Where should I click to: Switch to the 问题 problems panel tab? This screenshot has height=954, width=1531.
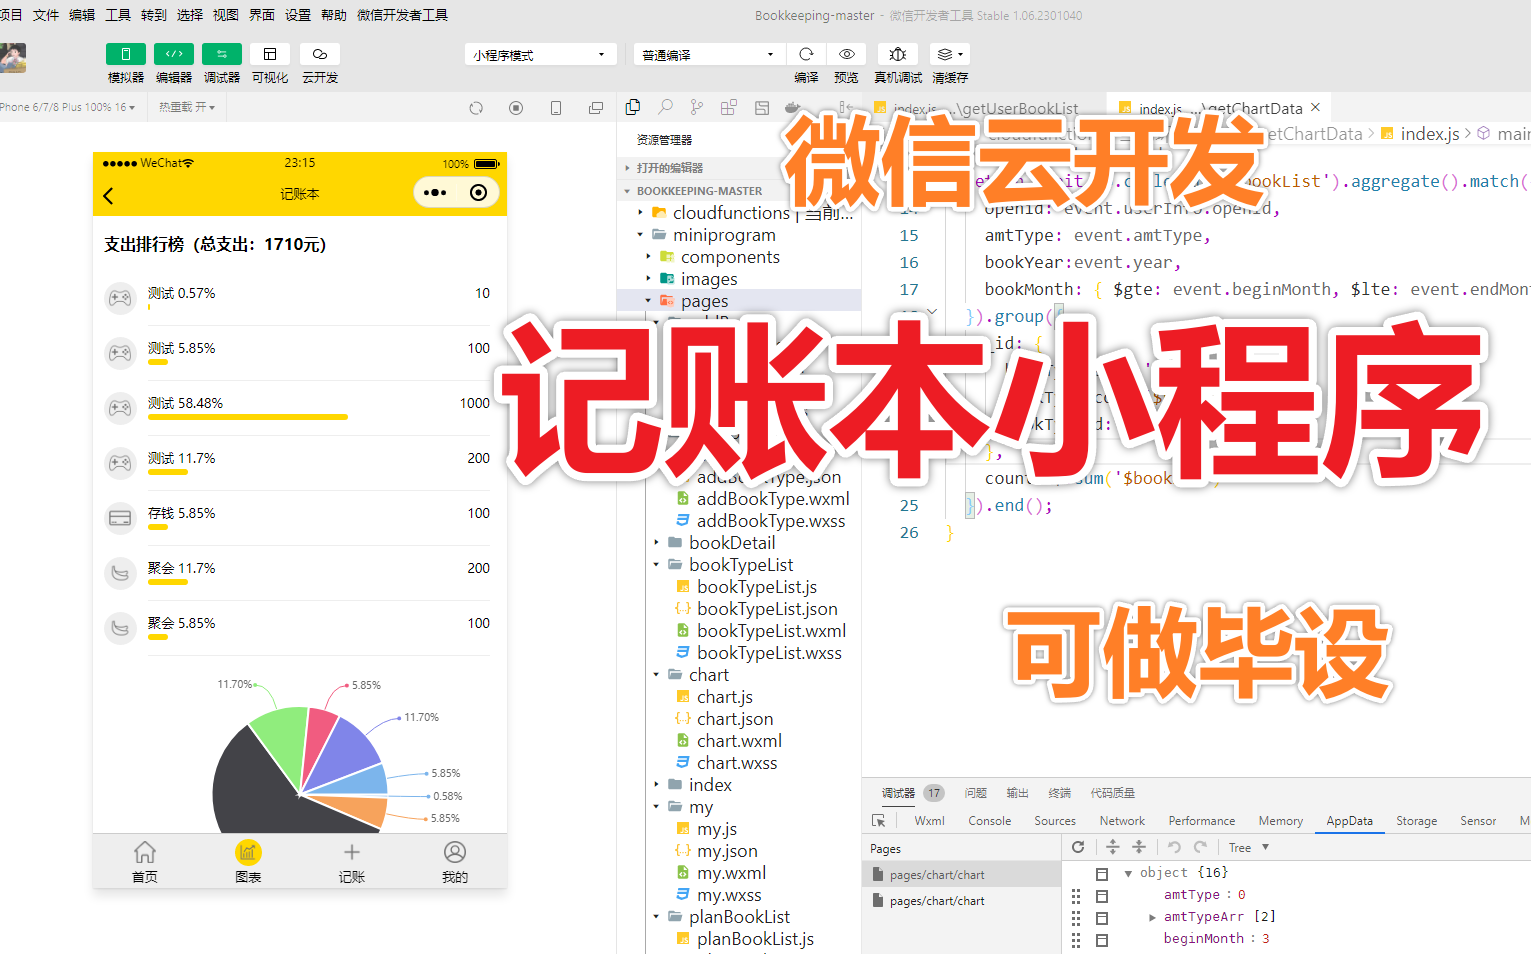[976, 793]
